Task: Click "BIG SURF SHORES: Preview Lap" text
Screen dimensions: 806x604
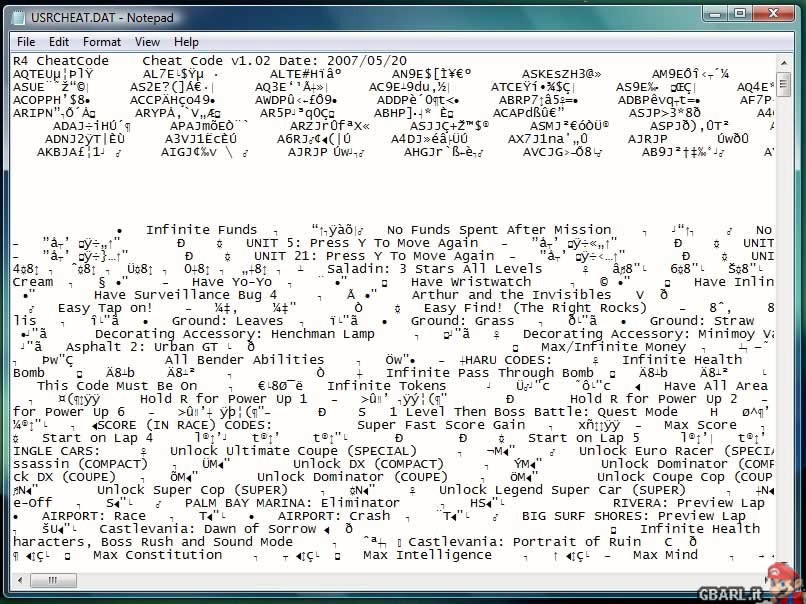Action: click(634, 516)
